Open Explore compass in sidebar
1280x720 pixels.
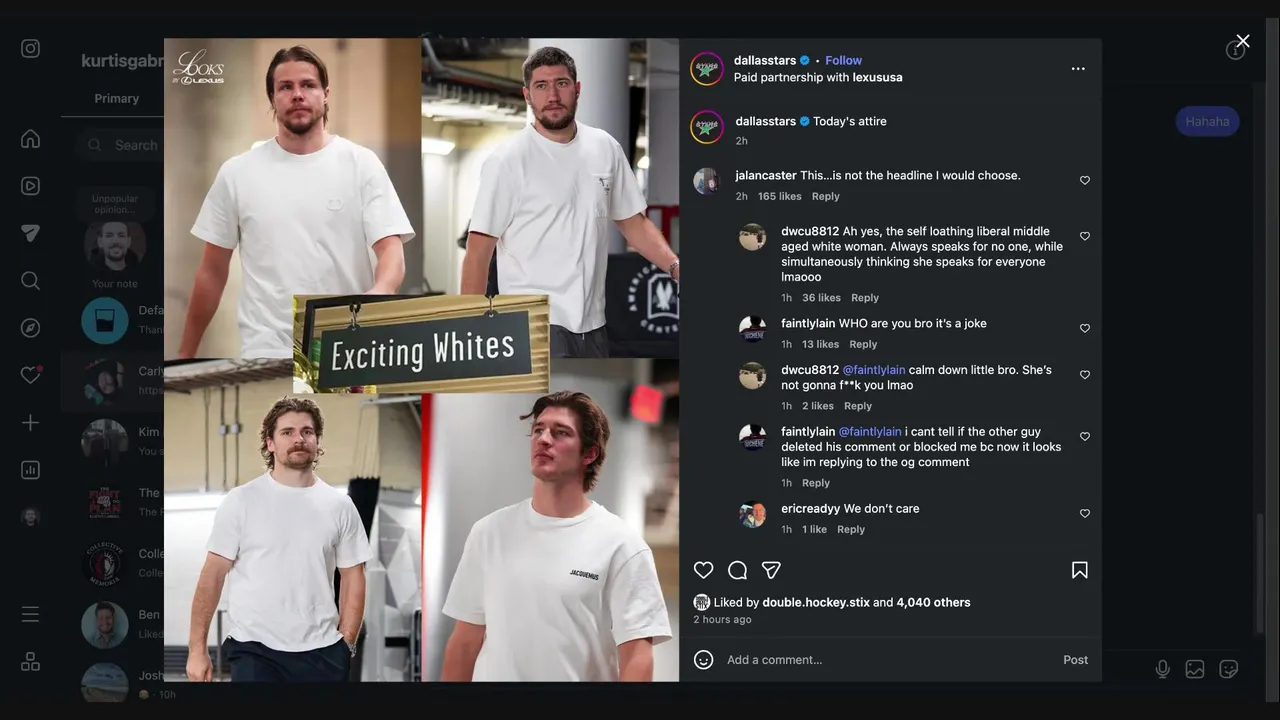pos(31,328)
